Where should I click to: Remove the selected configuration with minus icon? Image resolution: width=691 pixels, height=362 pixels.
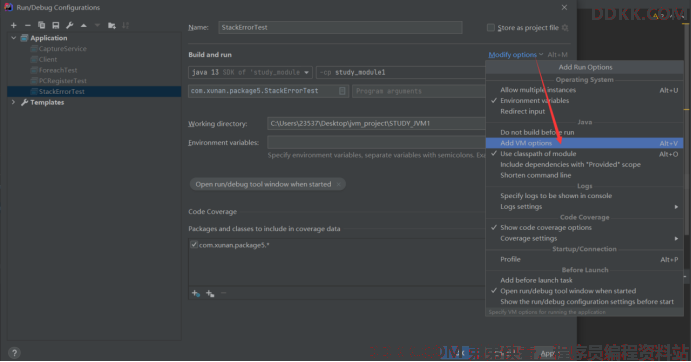[27, 26]
